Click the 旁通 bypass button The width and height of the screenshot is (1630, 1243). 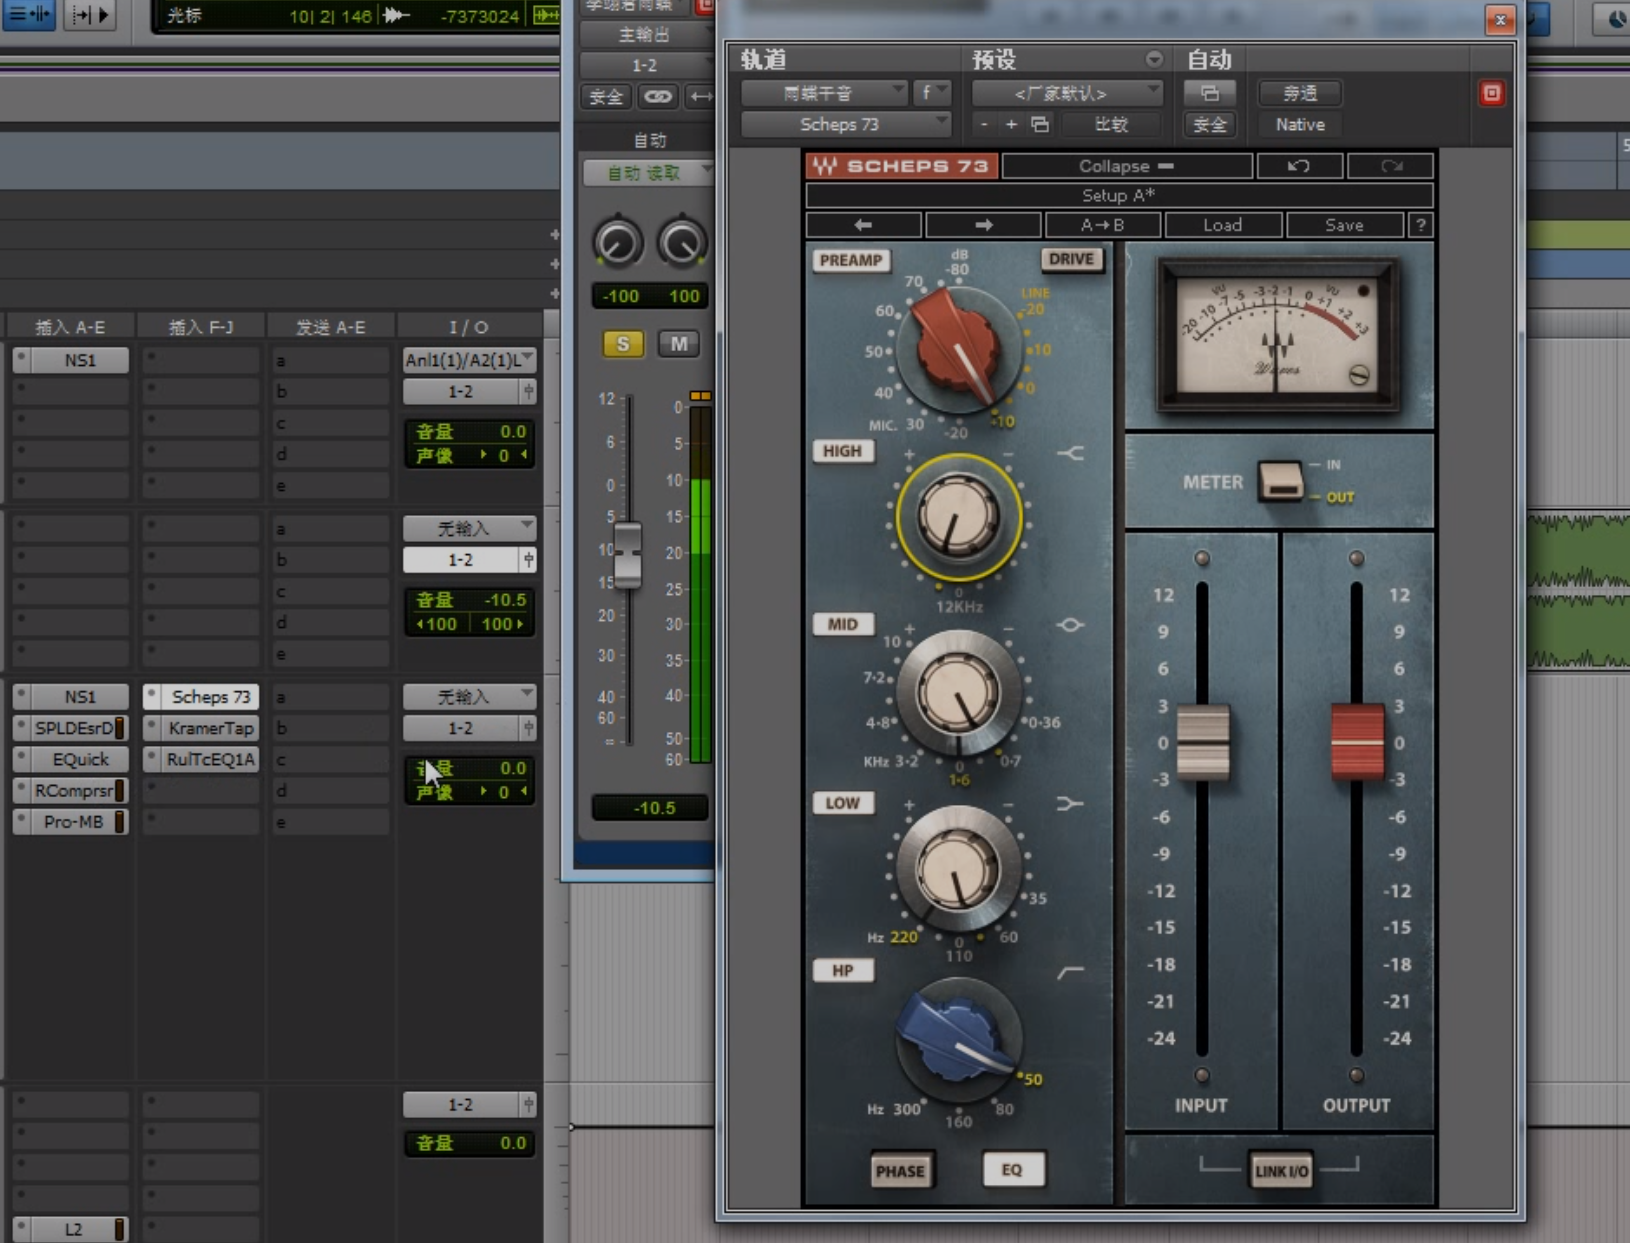pyautogui.click(x=1299, y=93)
